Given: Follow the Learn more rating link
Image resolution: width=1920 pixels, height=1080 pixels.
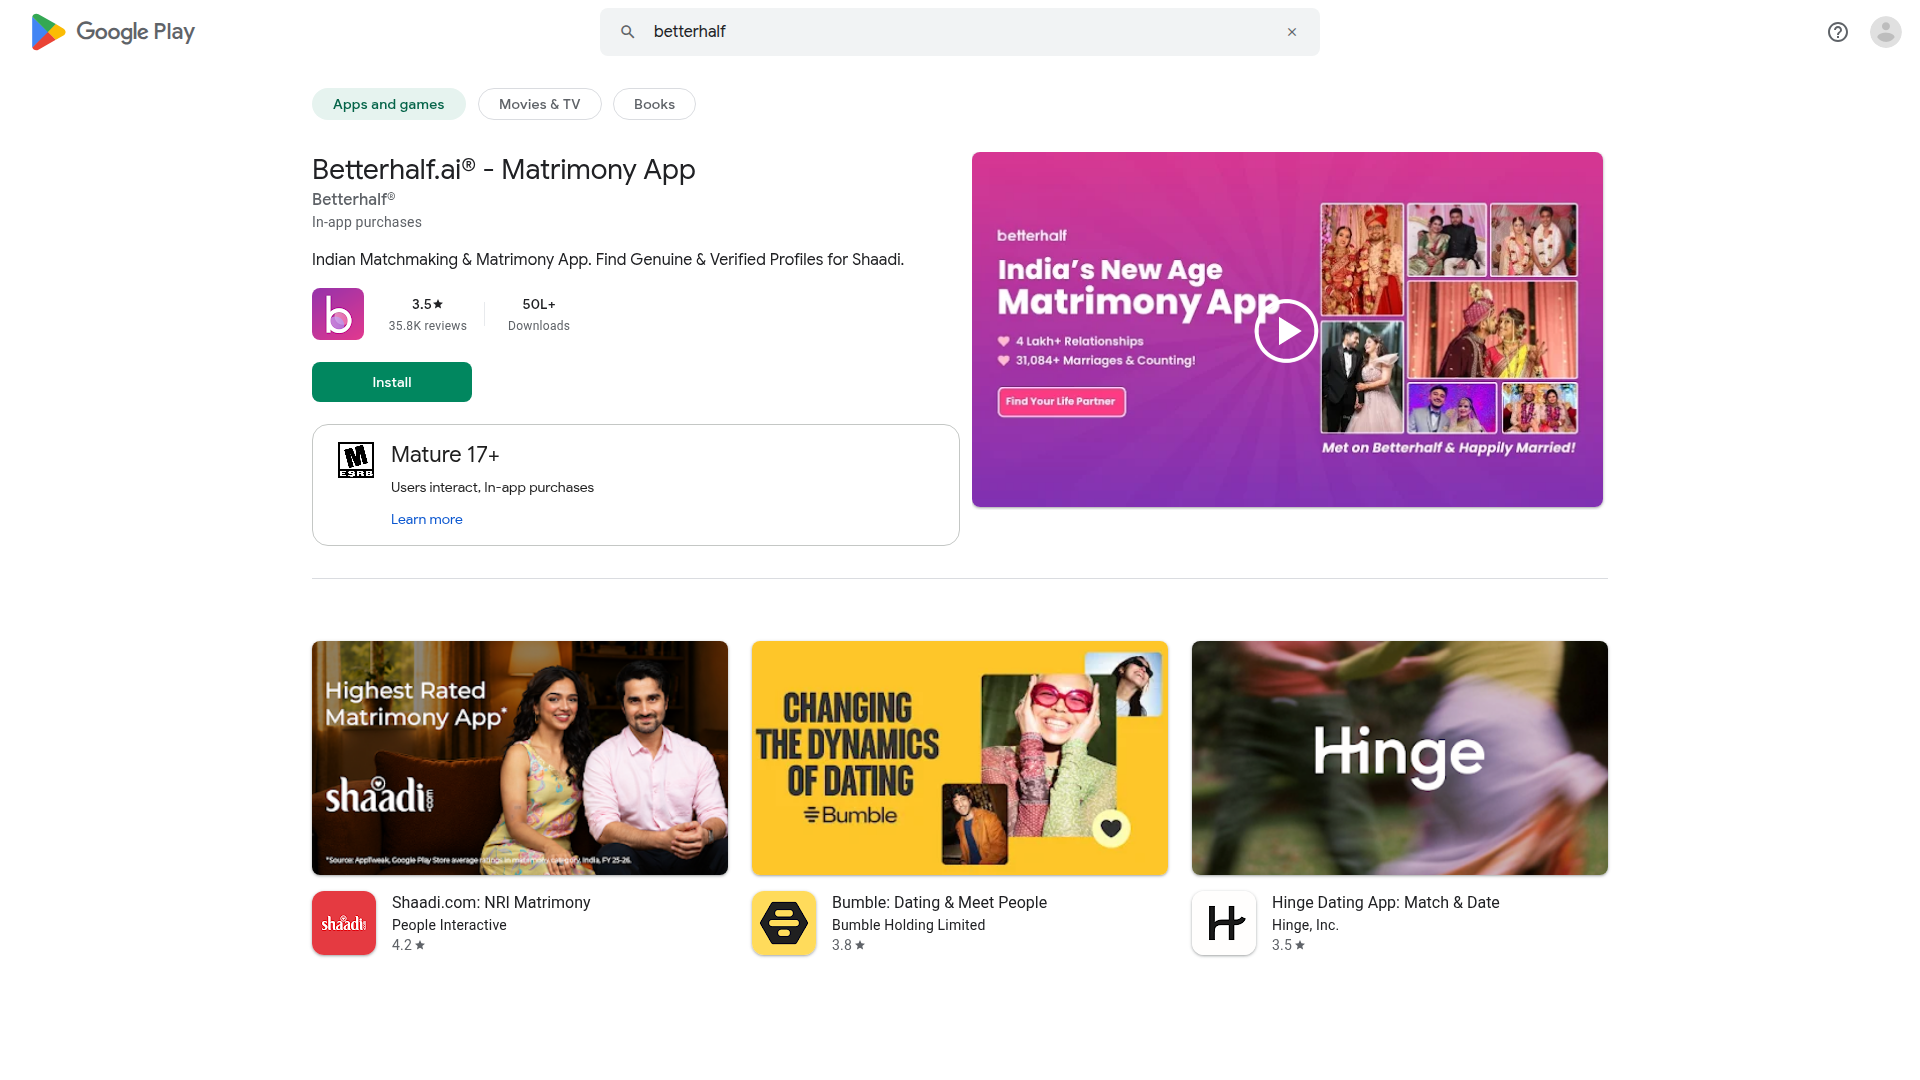Looking at the screenshot, I should click(427, 519).
